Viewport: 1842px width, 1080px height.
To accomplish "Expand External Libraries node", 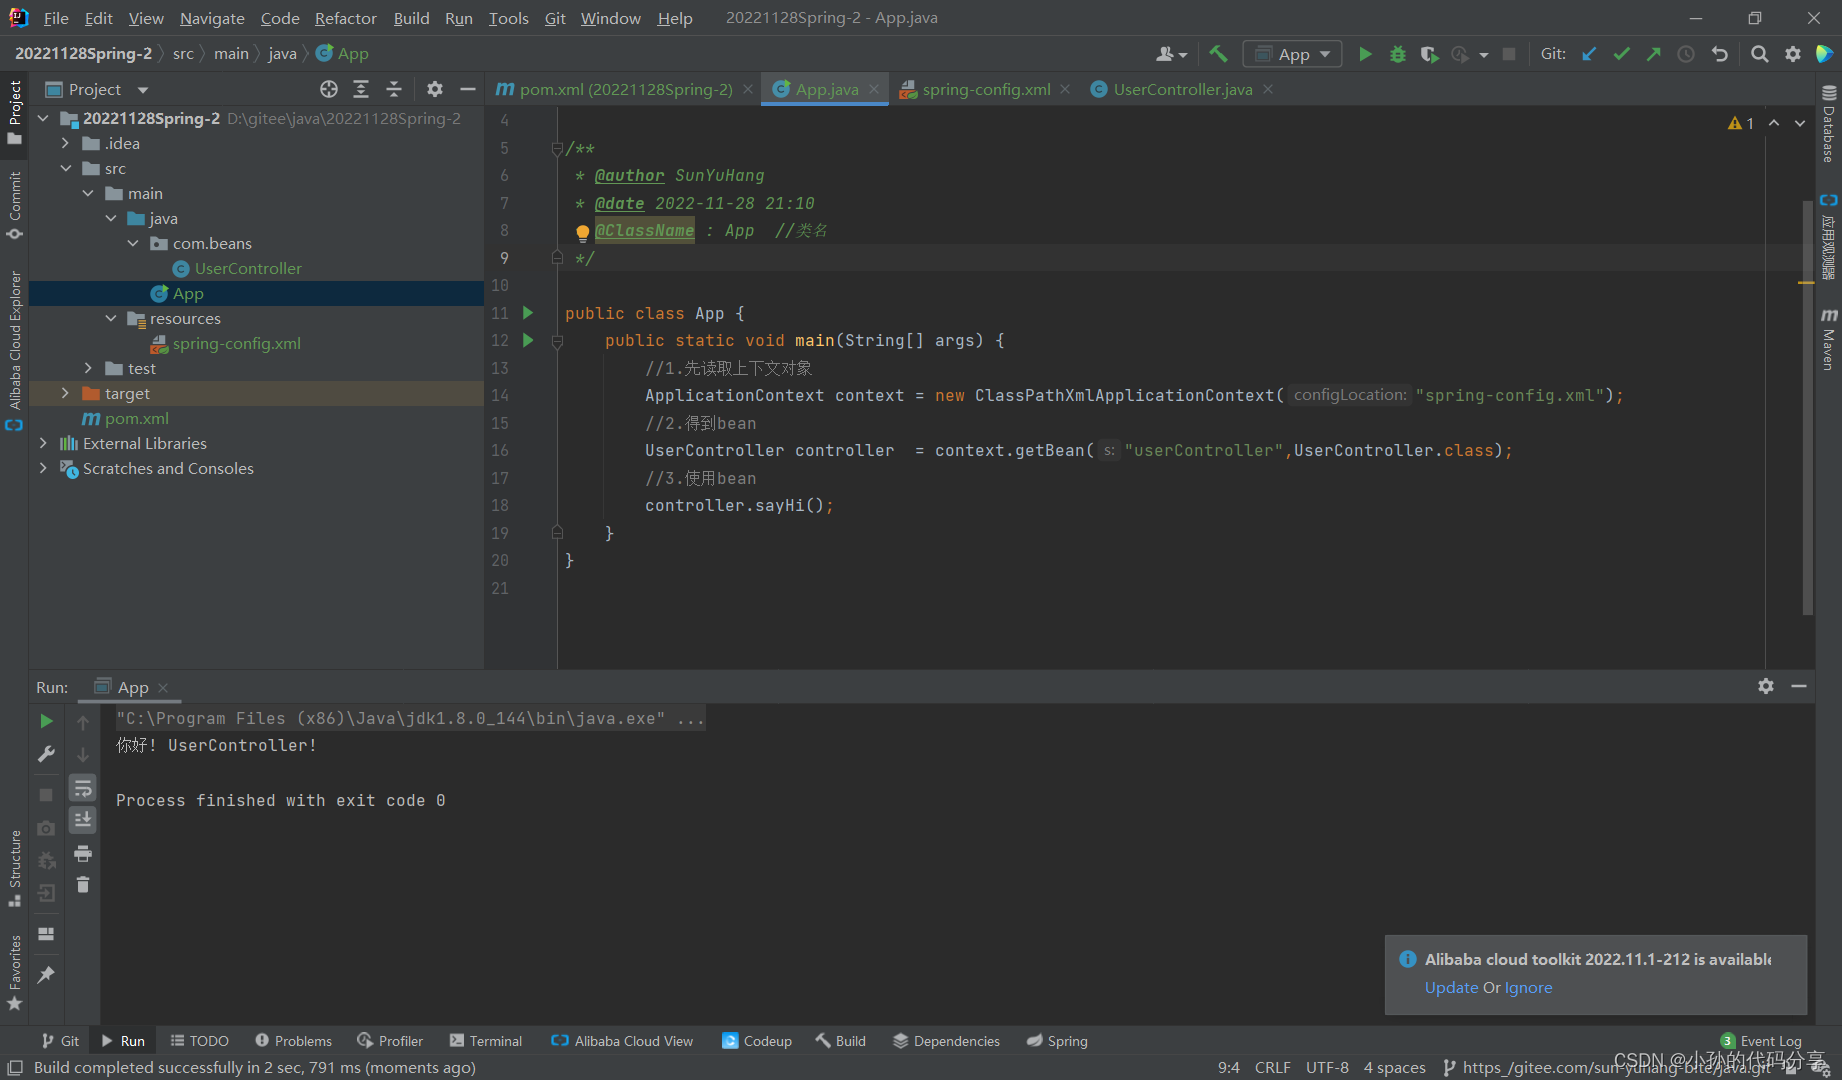I will click(43, 443).
